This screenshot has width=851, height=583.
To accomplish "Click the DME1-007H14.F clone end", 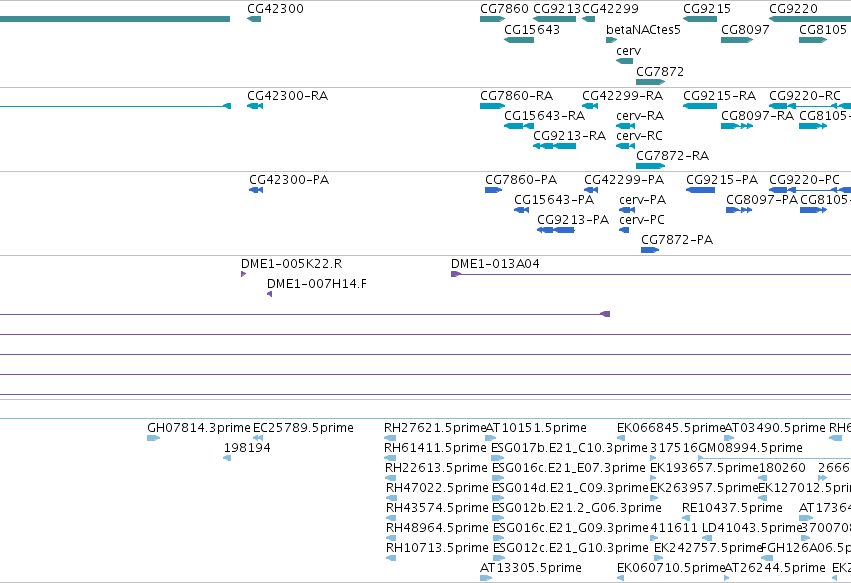I will (x=270, y=294).
